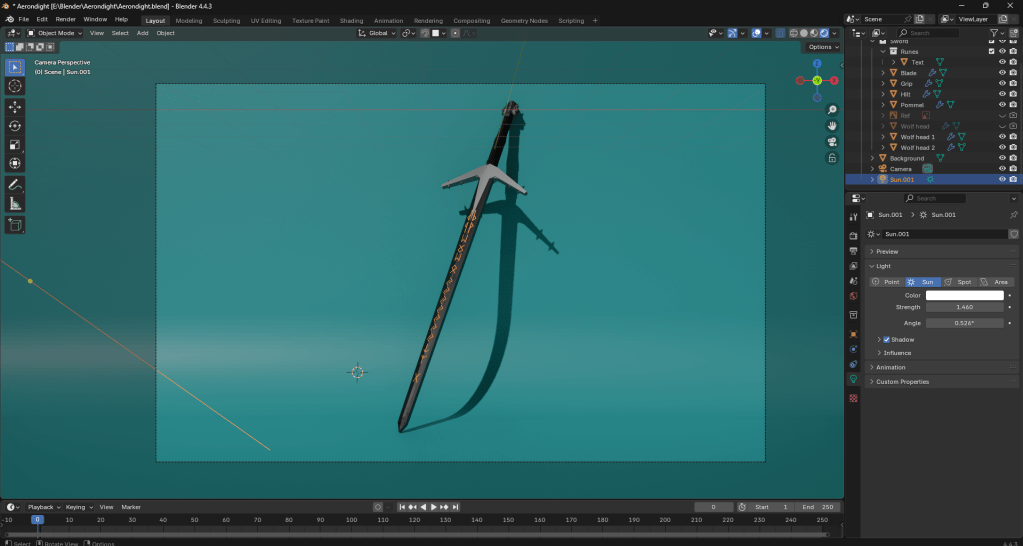Click the Strength value field
Viewport: 1023px width, 546px height.
coord(964,307)
